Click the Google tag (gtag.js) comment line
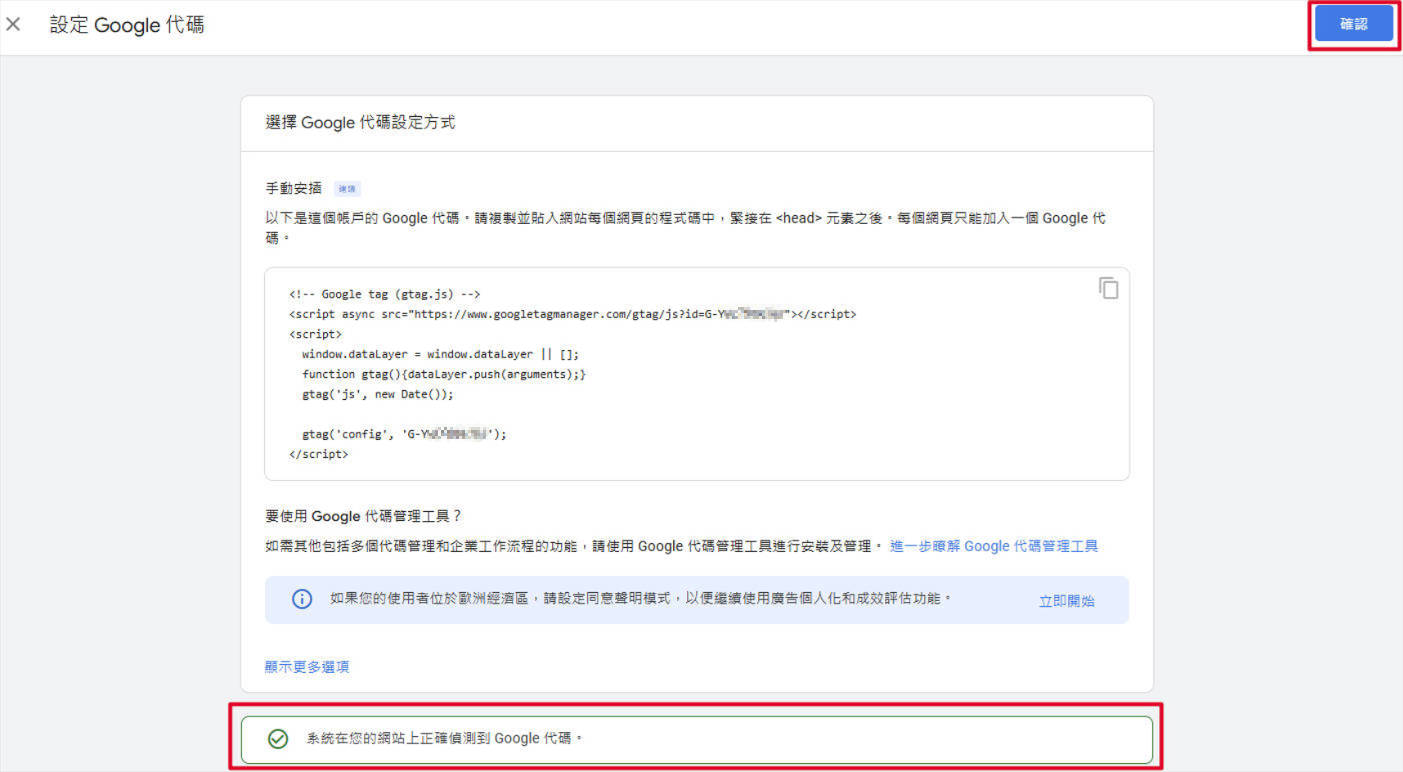1403x772 pixels. tap(385, 294)
